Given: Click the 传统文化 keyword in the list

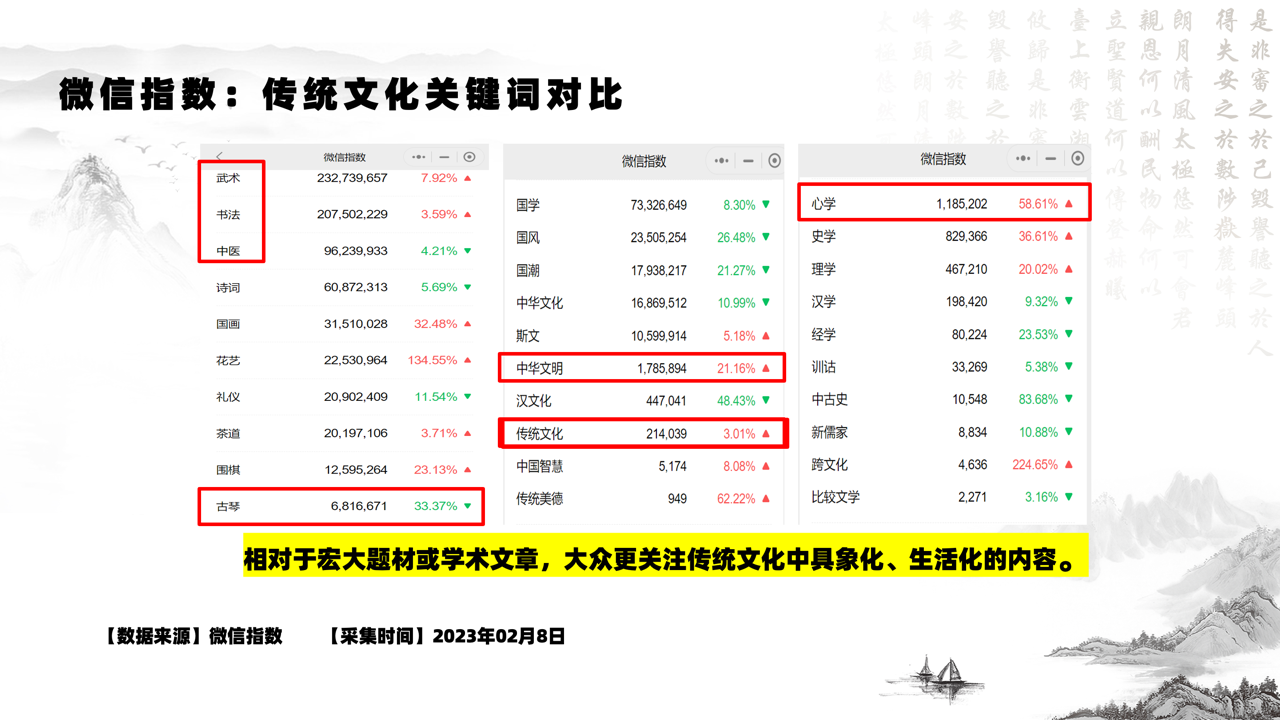Looking at the screenshot, I should click(x=540, y=434).
